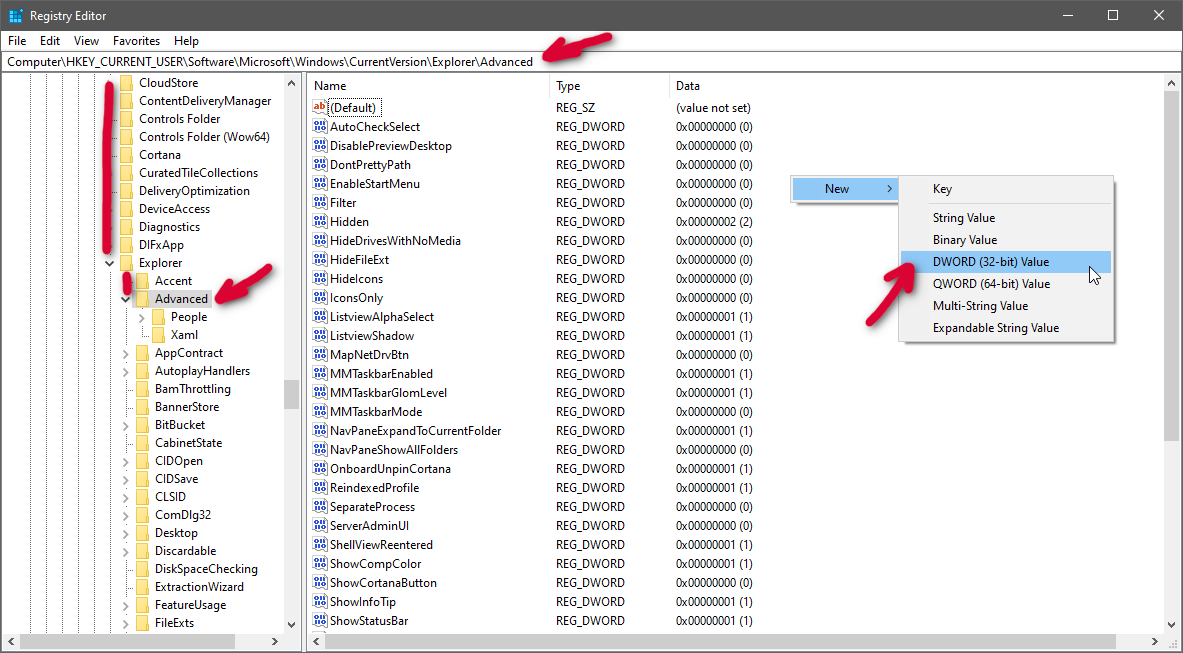Select the HideIcons value name
1183x653 pixels.
pos(356,279)
